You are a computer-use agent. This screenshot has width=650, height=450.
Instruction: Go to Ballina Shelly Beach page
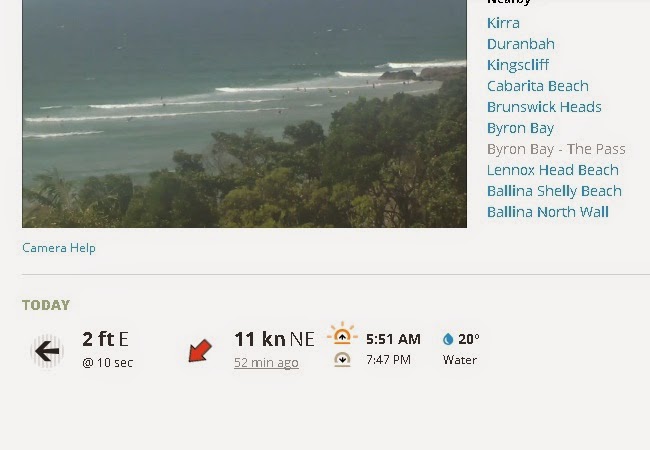click(x=554, y=191)
